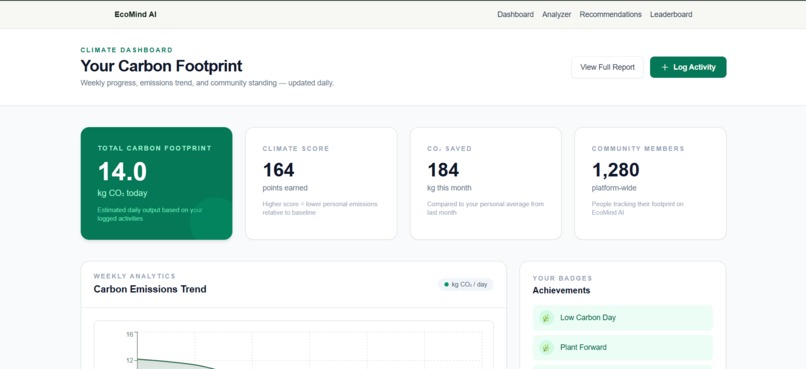The image size is (806, 369).
Task: Switch to the Leaderboard page
Action: click(x=671, y=14)
